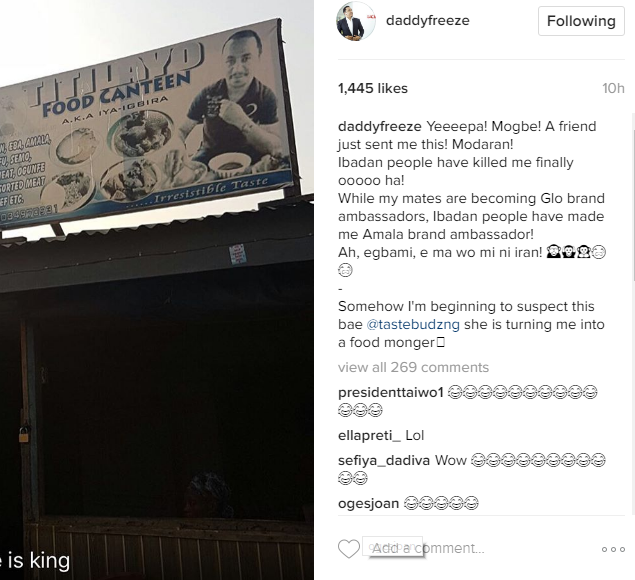Open daddyfreeze username in post header
The width and height of the screenshot is (635, 580).
pos(428,20)
